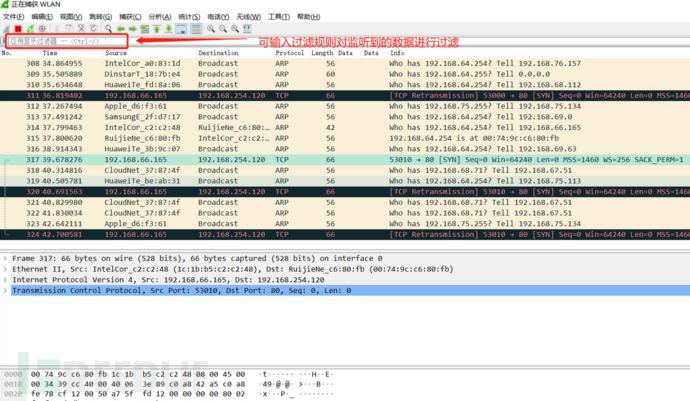Expand the Ethernet II tree row
This screenshot has height=401, width=690.
(x=6, y=269)
